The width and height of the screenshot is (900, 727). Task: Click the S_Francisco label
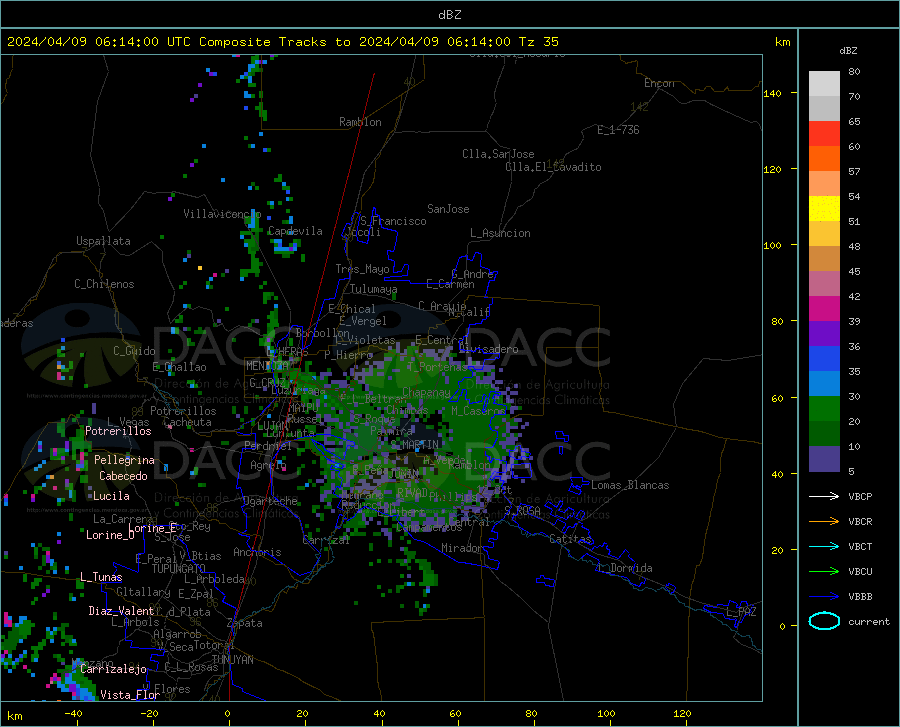[393, 221]
